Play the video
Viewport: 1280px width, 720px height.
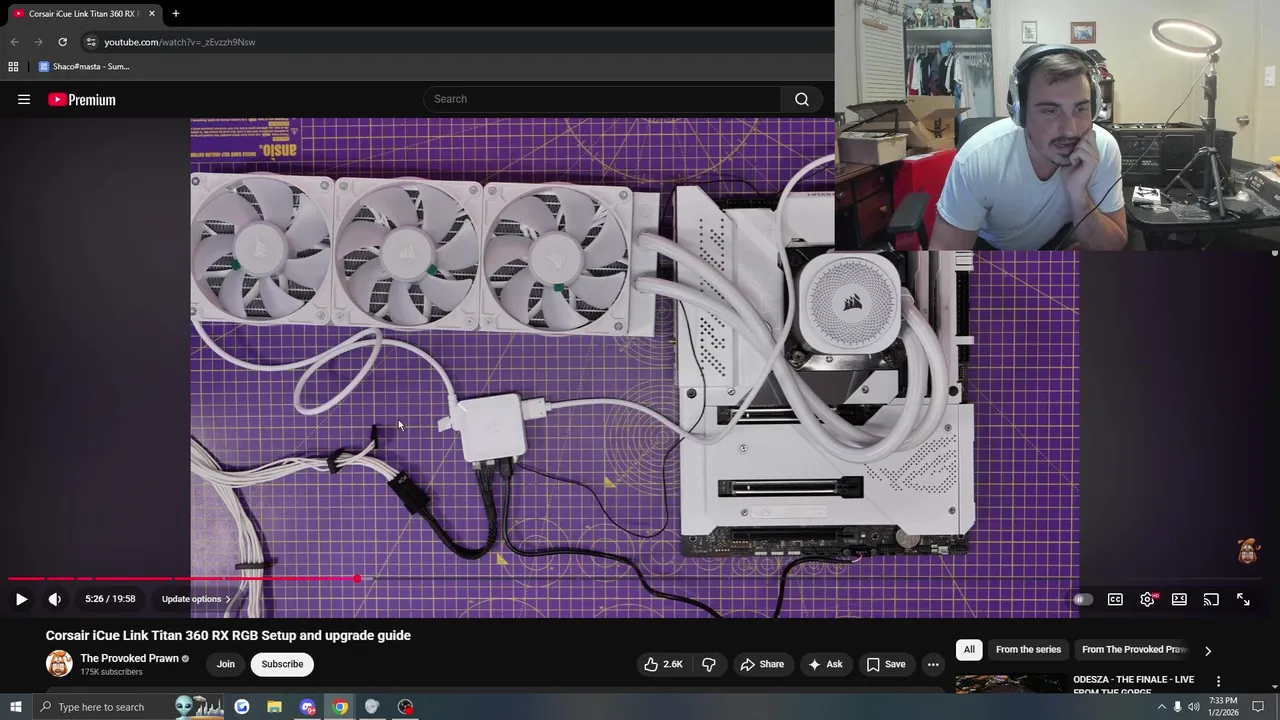[21, 599]
